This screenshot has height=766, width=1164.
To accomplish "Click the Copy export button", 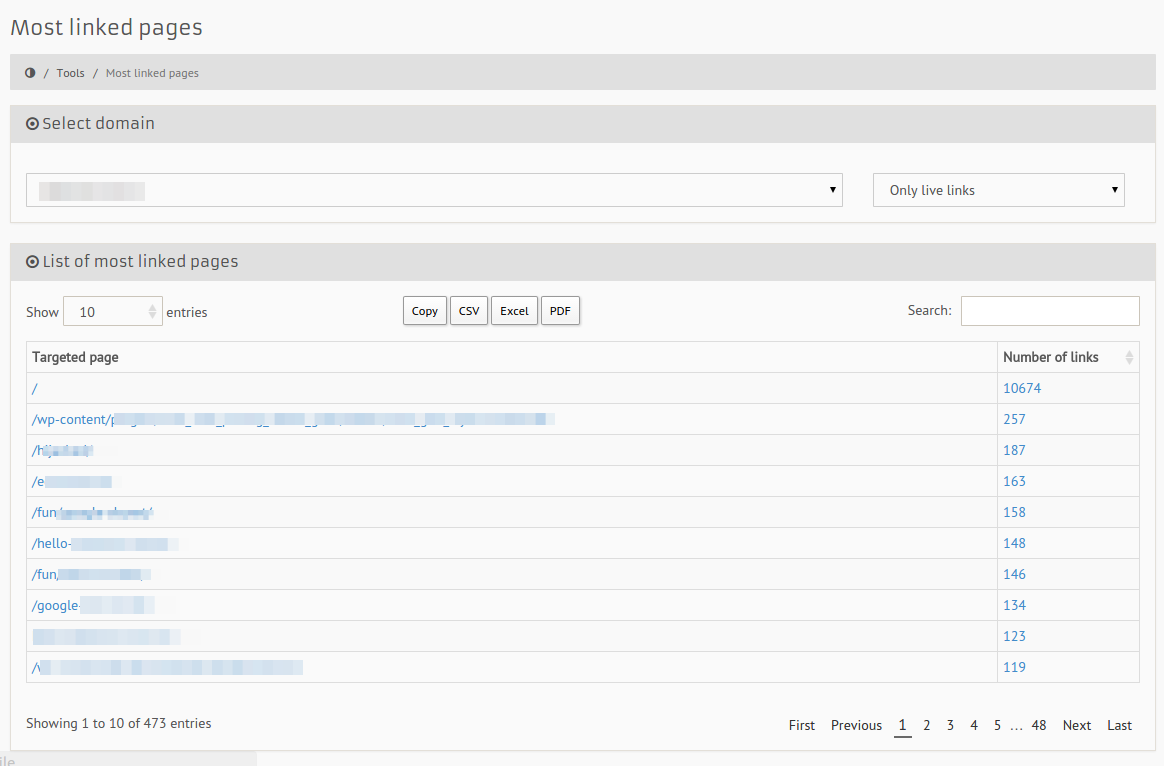I will tap(425, 311).
